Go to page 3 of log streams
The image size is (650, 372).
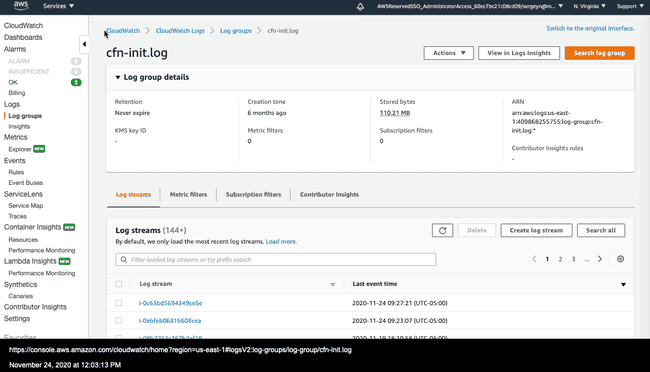point(574,259)
